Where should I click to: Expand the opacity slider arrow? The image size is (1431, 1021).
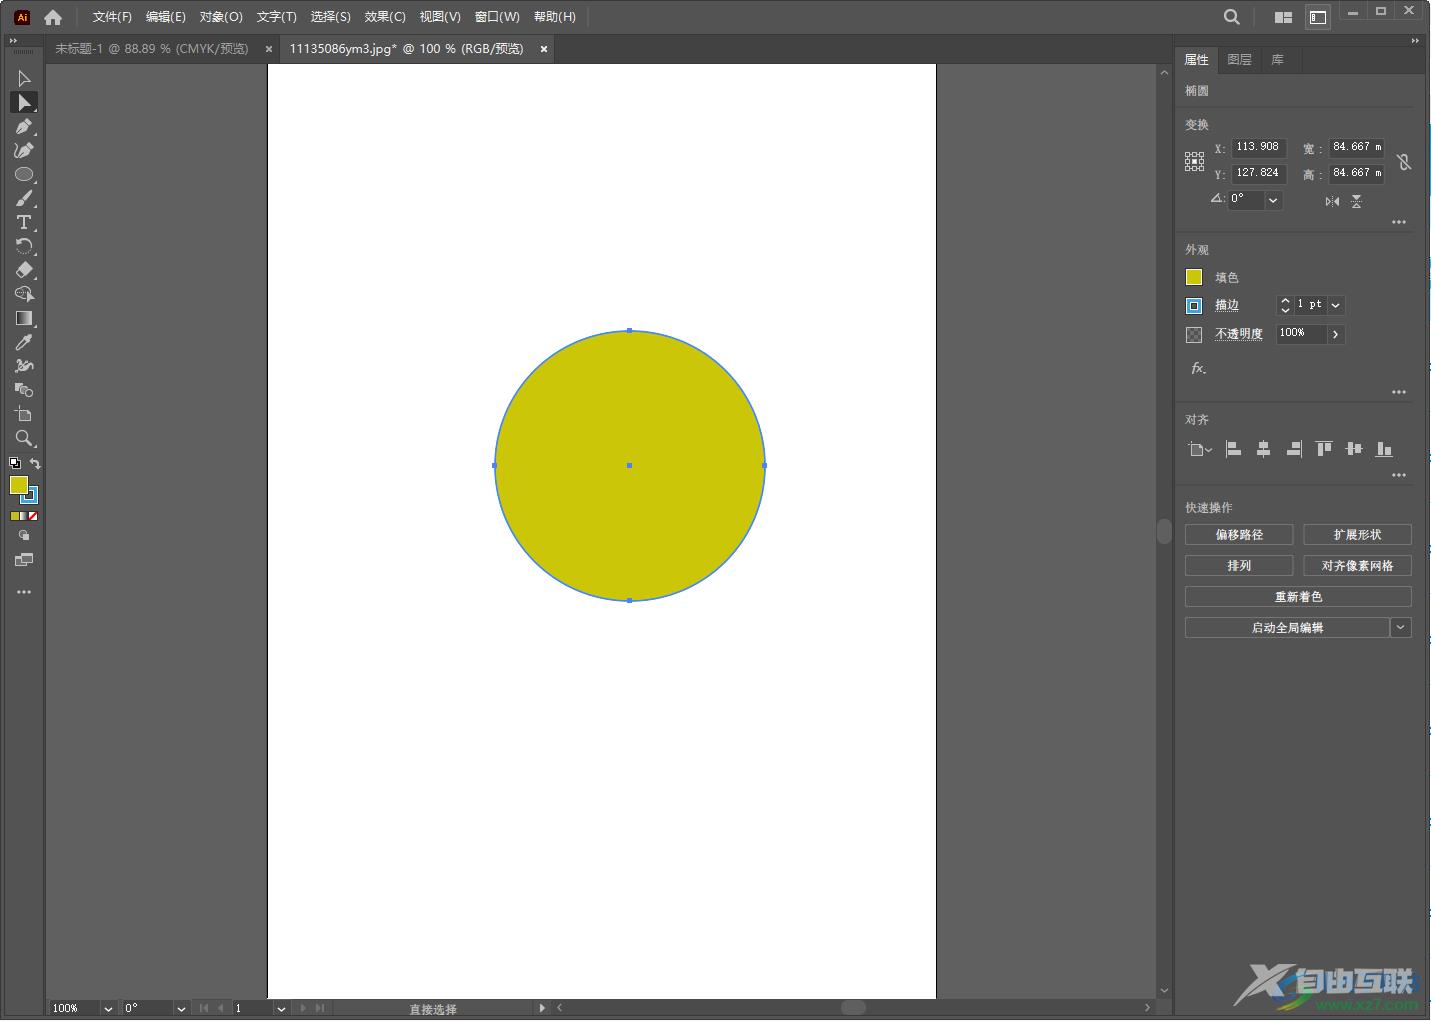point(1336,334)
